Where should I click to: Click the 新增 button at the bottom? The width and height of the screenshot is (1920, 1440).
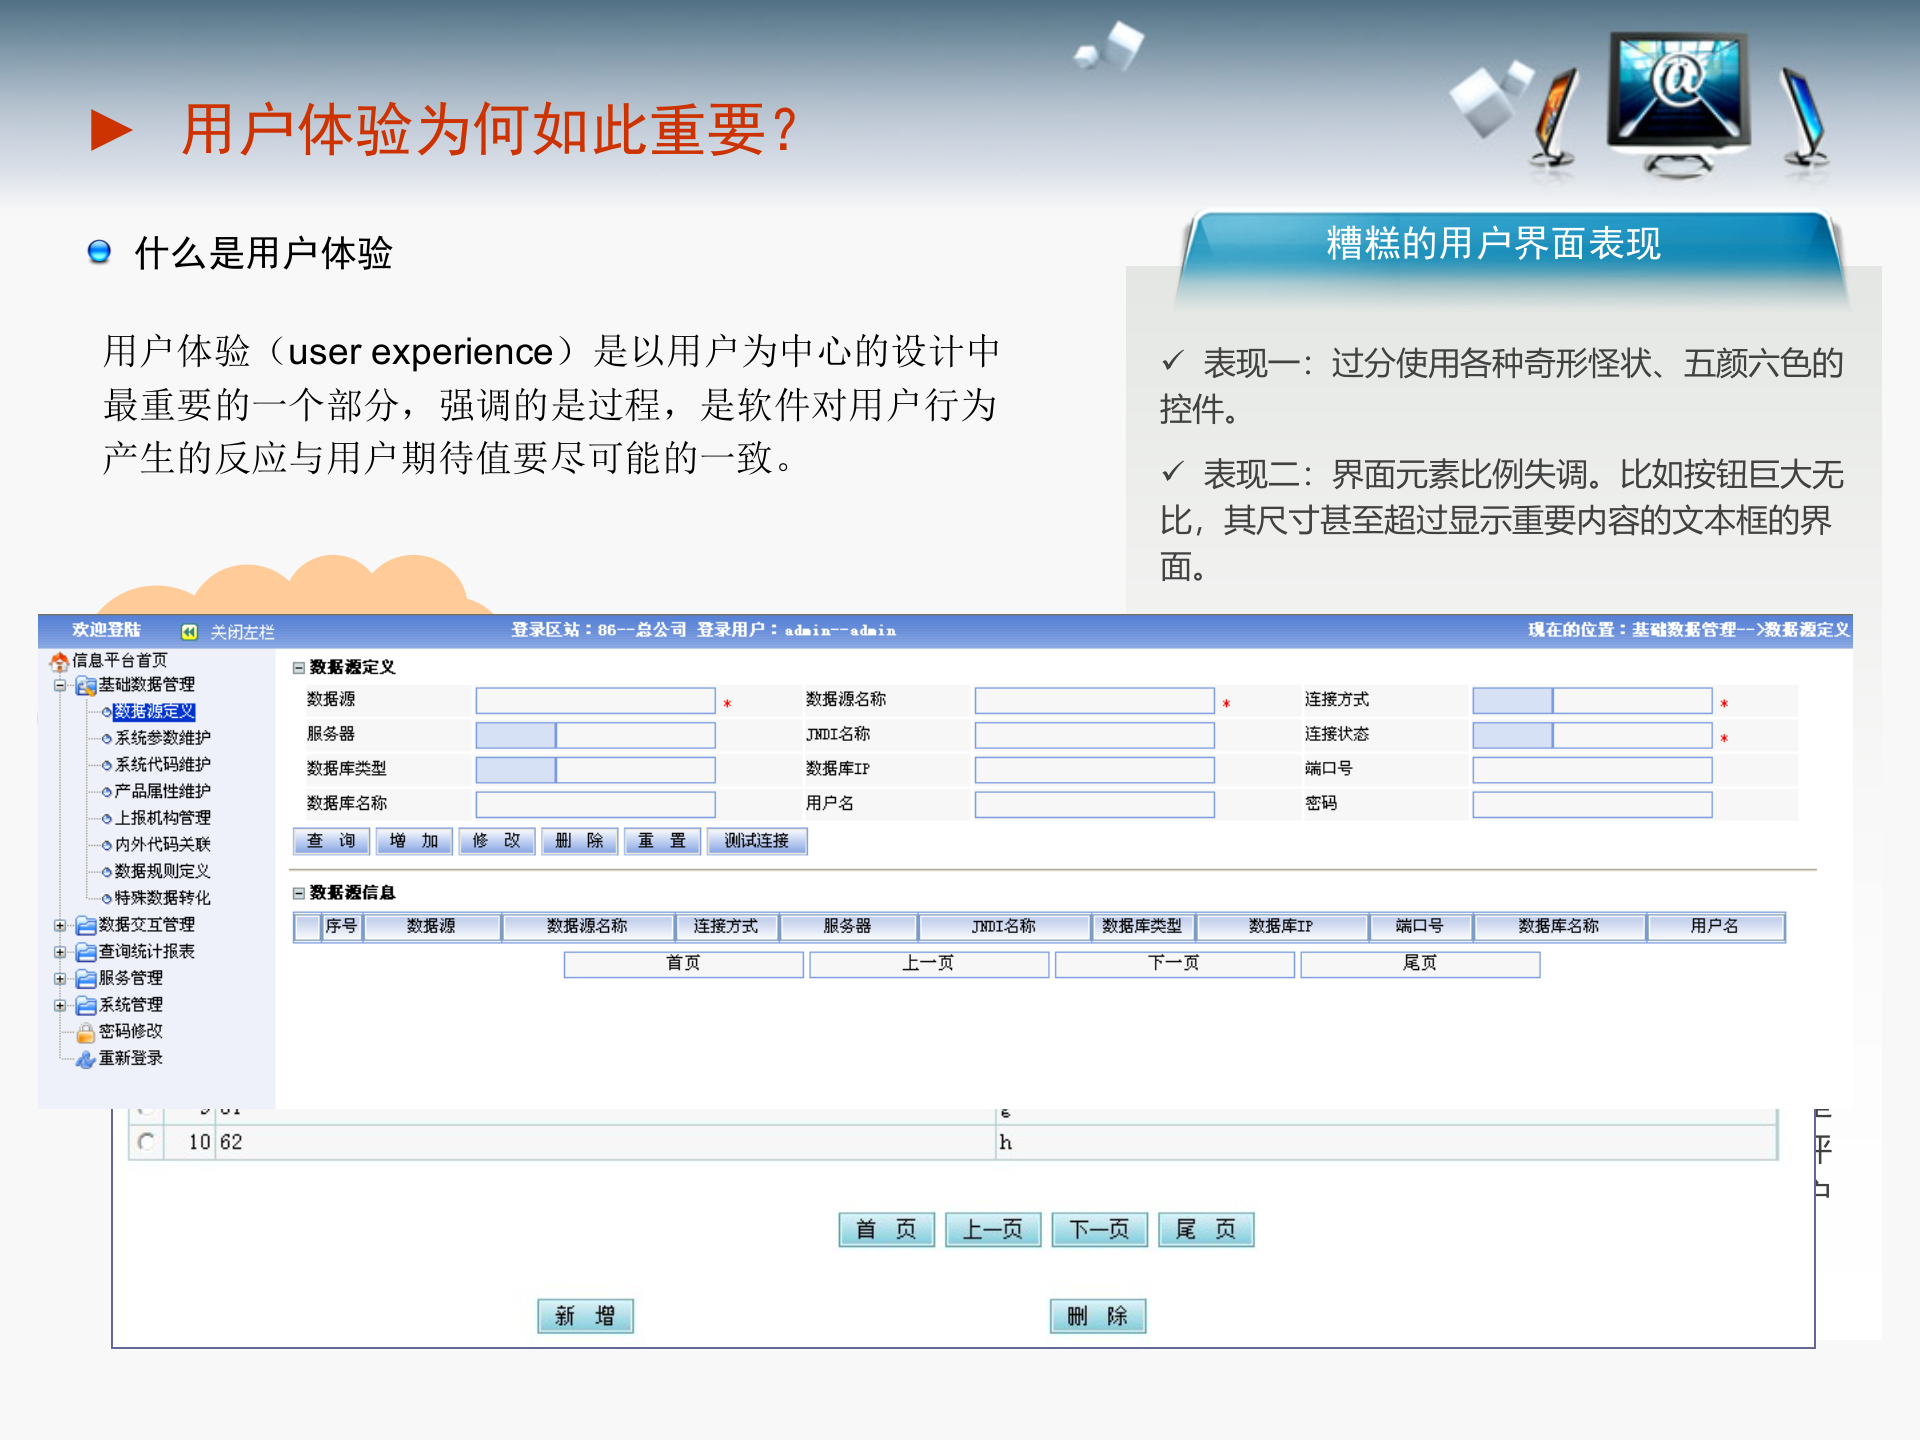point(585,1316)
